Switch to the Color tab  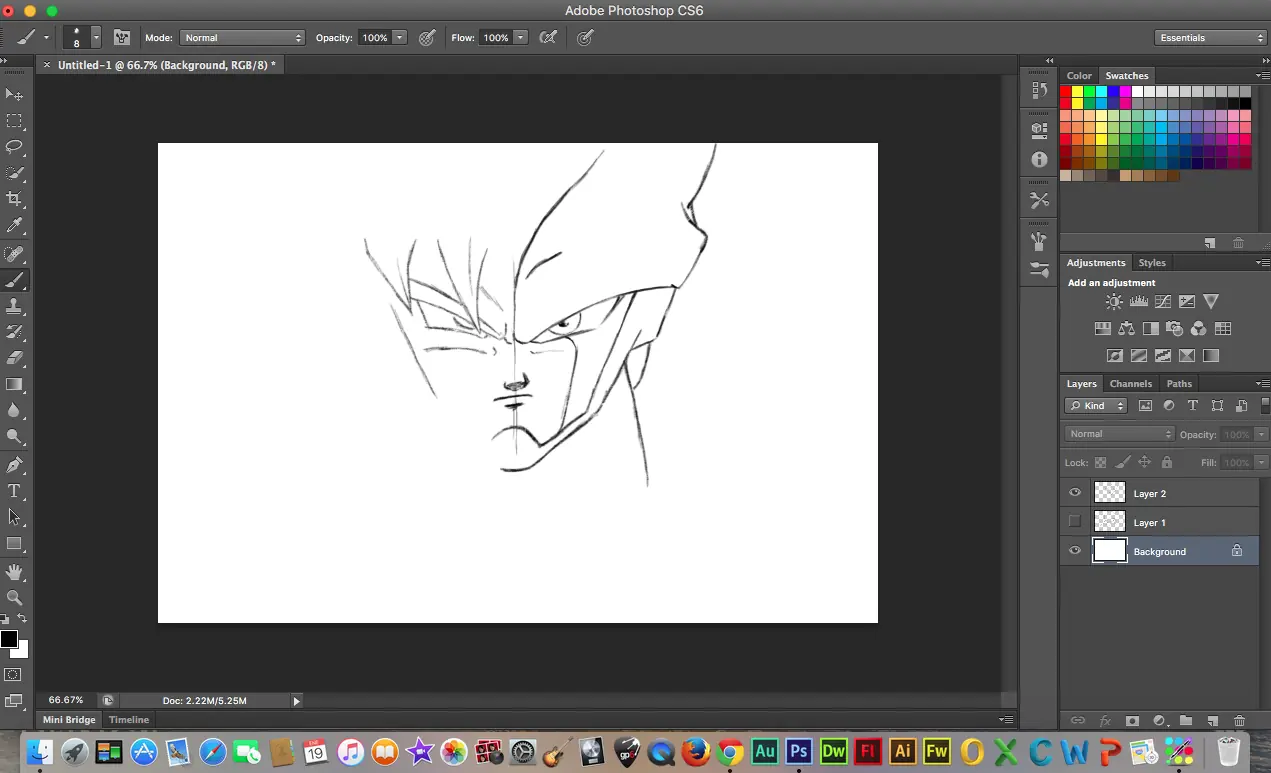coord(1079,76)
